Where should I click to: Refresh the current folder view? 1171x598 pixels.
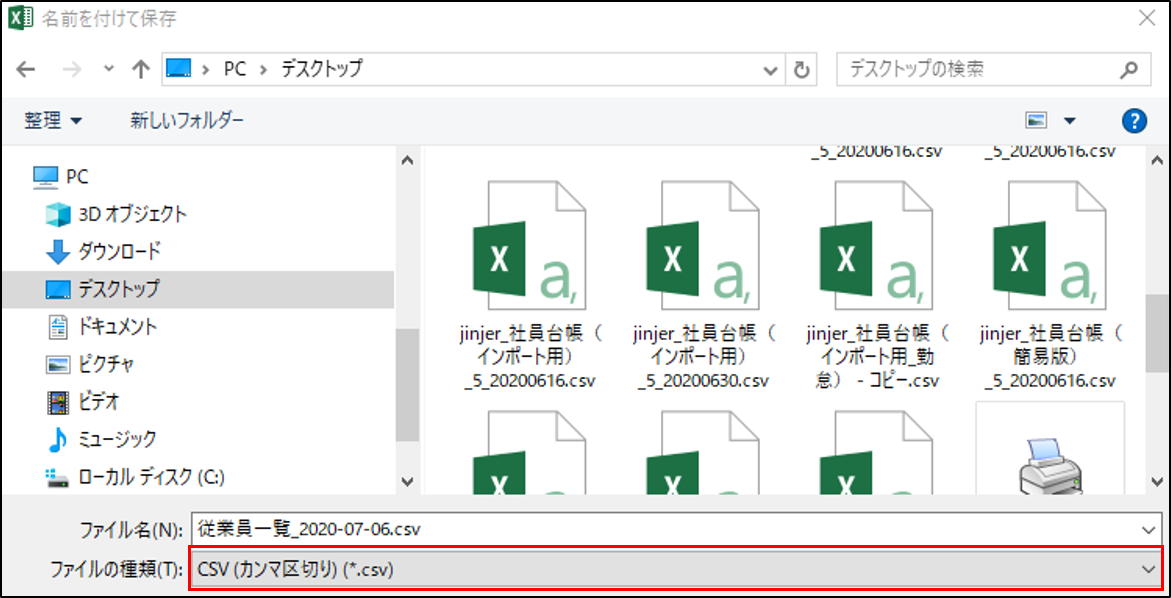coord(801,70)
